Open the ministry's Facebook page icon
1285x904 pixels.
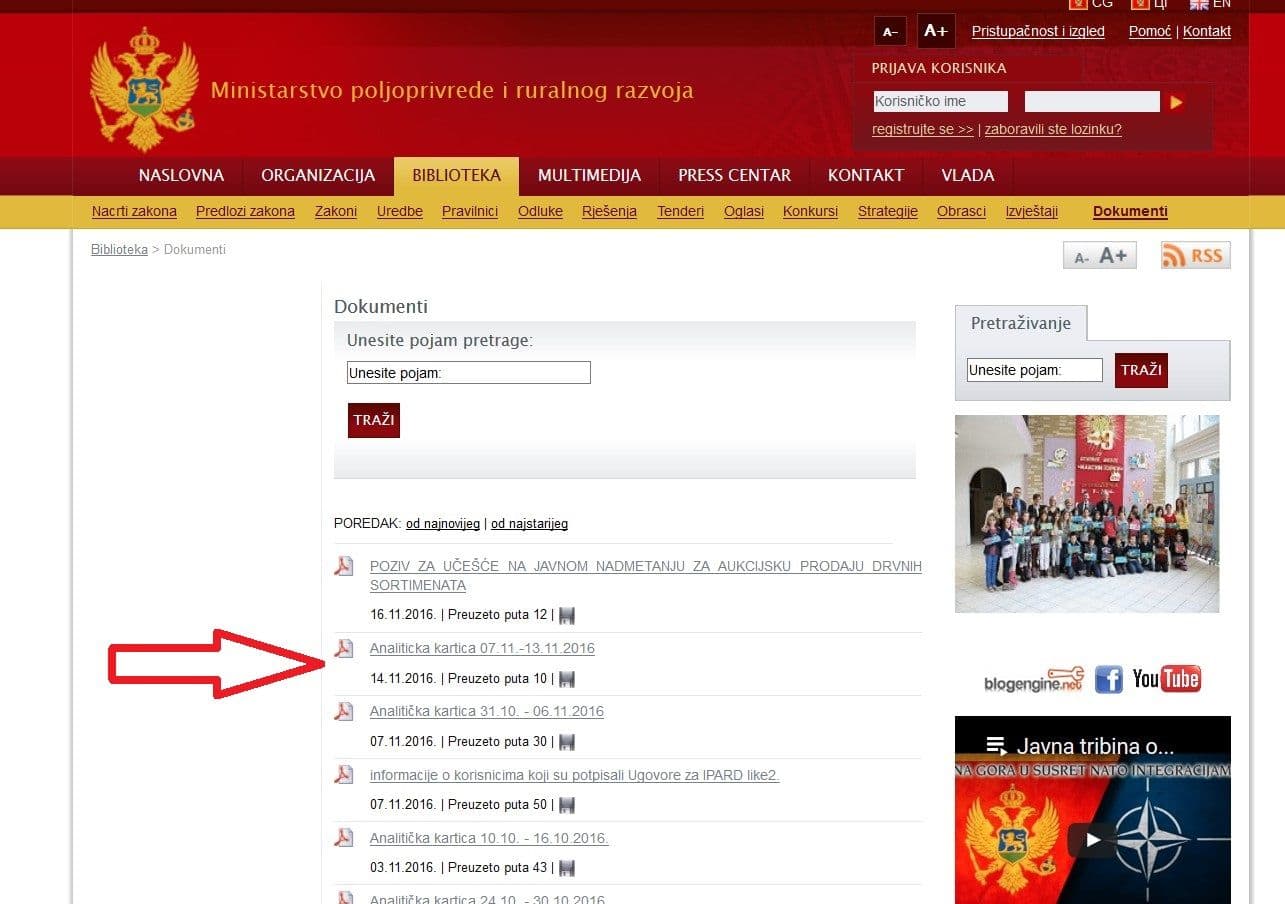pyautogui.click(x=1109, y=679)
